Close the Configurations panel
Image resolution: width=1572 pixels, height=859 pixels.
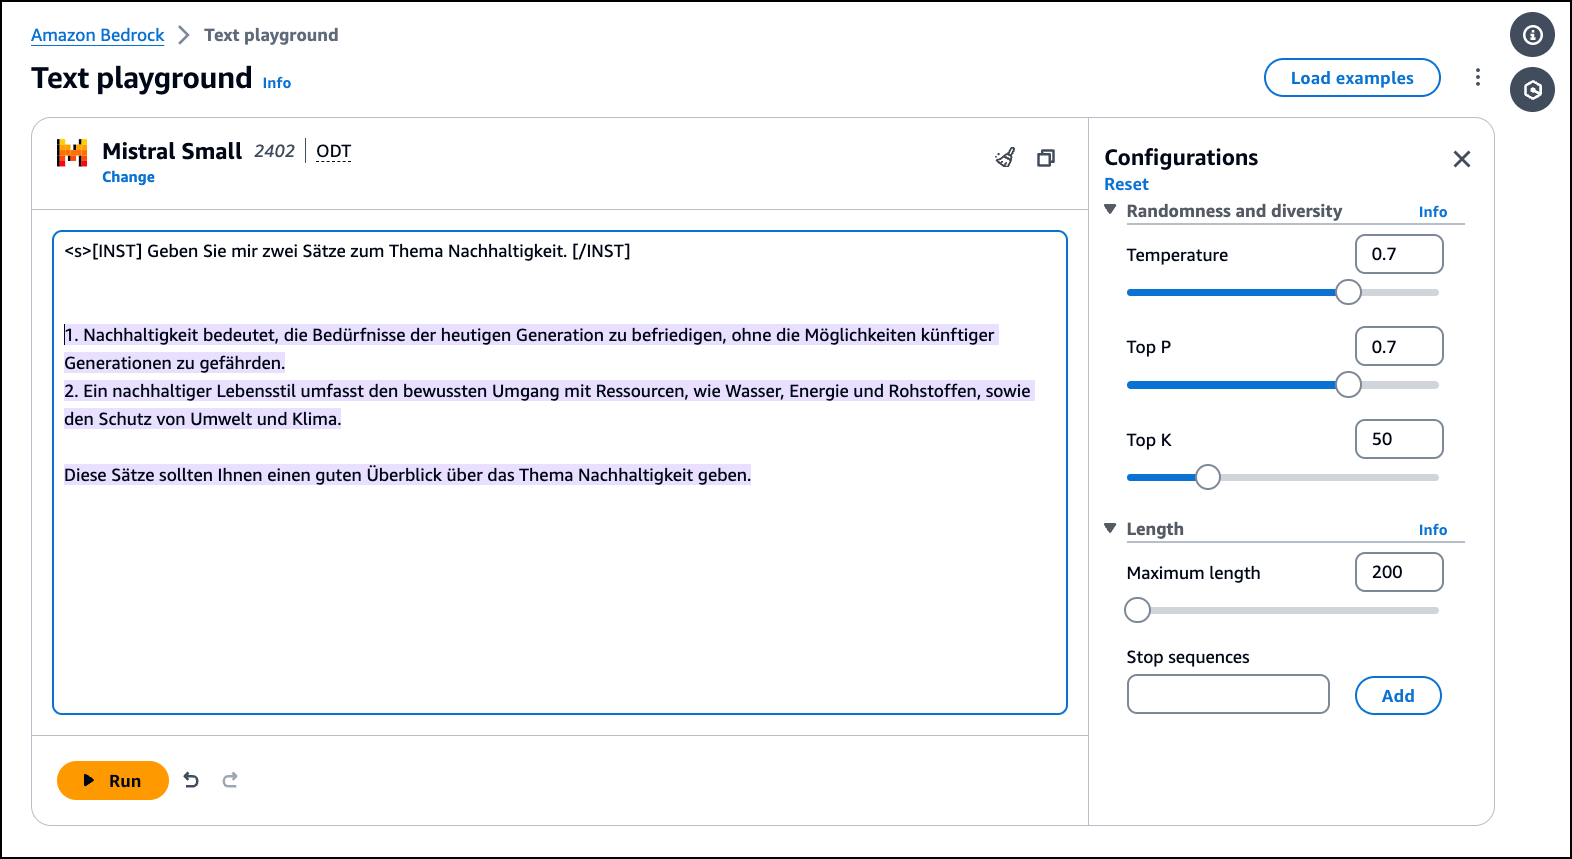1462,159
